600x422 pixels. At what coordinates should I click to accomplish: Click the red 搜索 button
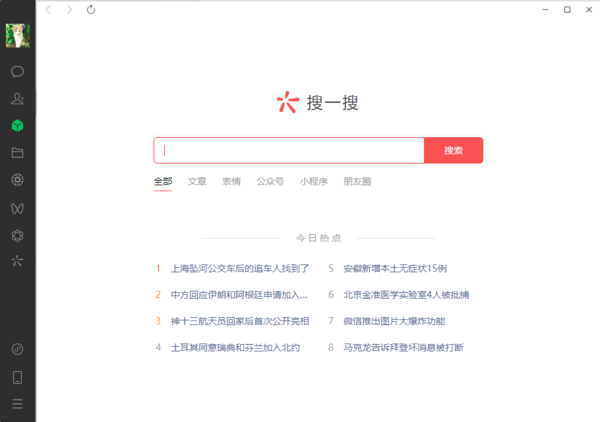pos(453,150)
